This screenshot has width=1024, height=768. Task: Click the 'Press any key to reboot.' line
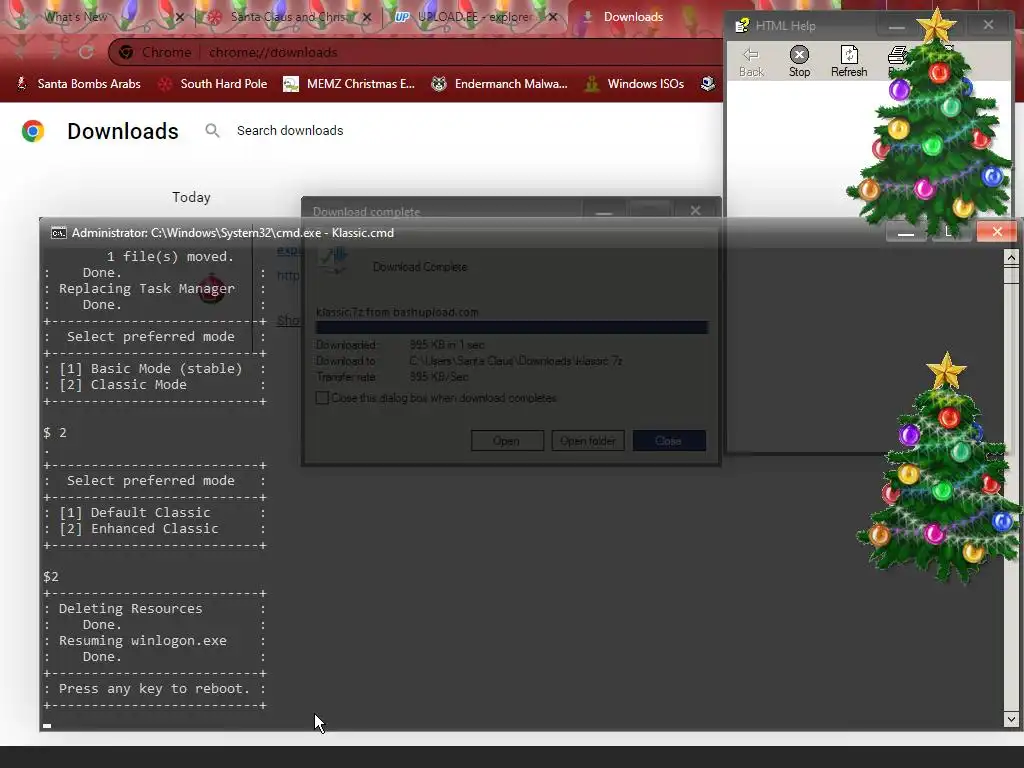[154, 688]
